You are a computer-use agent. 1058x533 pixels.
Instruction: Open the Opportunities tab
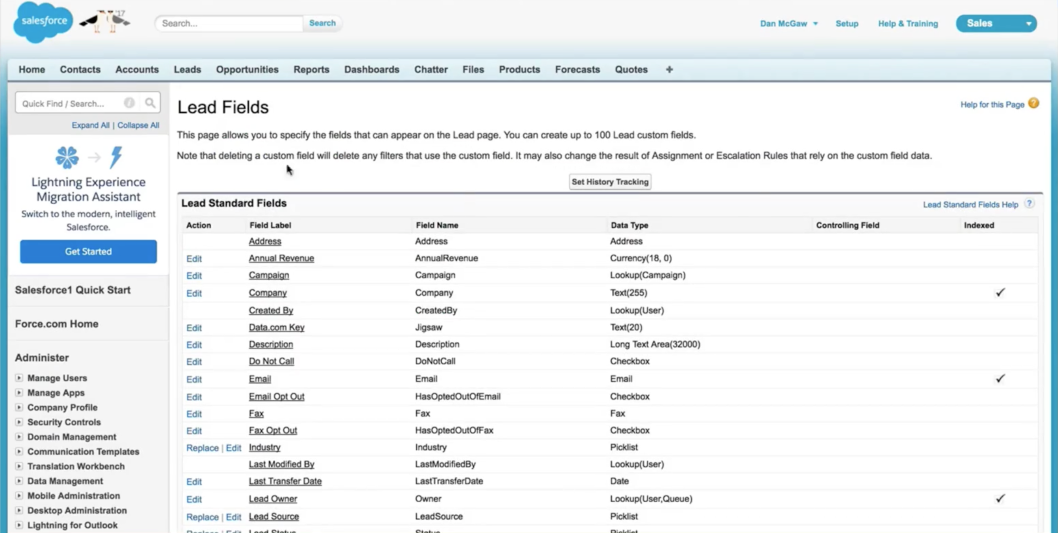pos(247,69)
